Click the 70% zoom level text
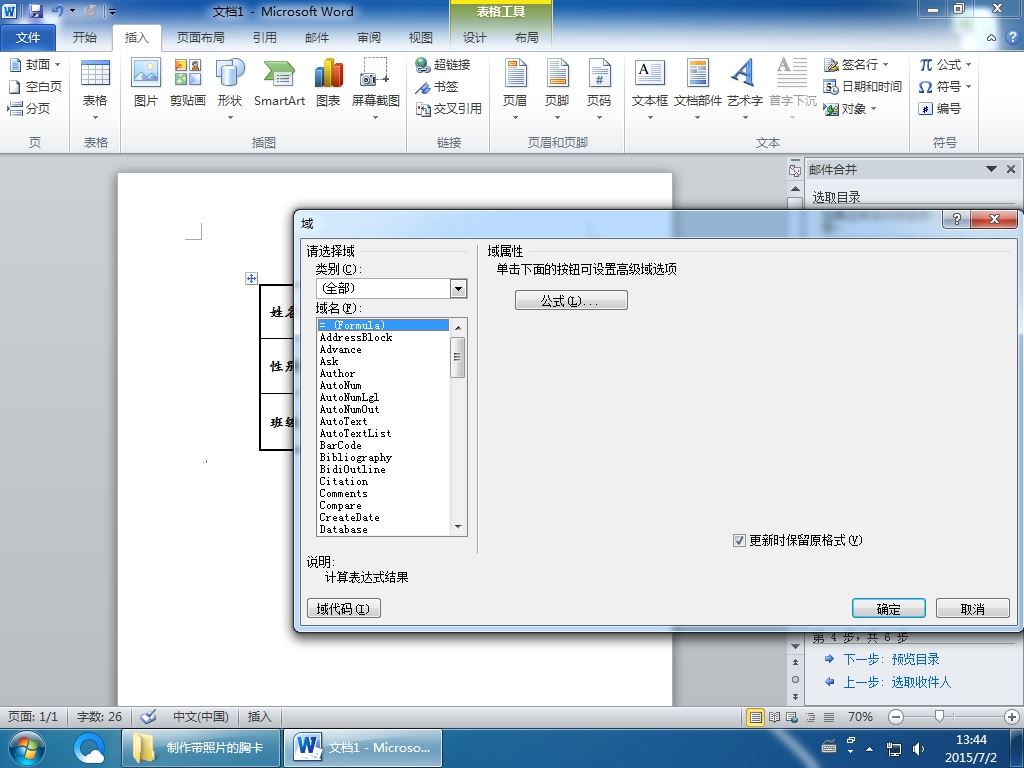This screenshot has height=768, width=1024. [860, 717]
